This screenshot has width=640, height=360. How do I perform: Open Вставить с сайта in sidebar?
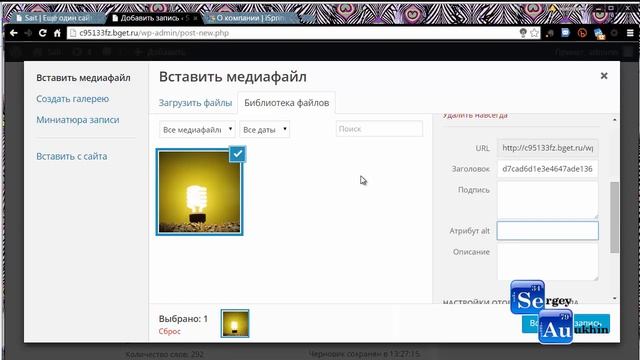[x=72, y=156]
